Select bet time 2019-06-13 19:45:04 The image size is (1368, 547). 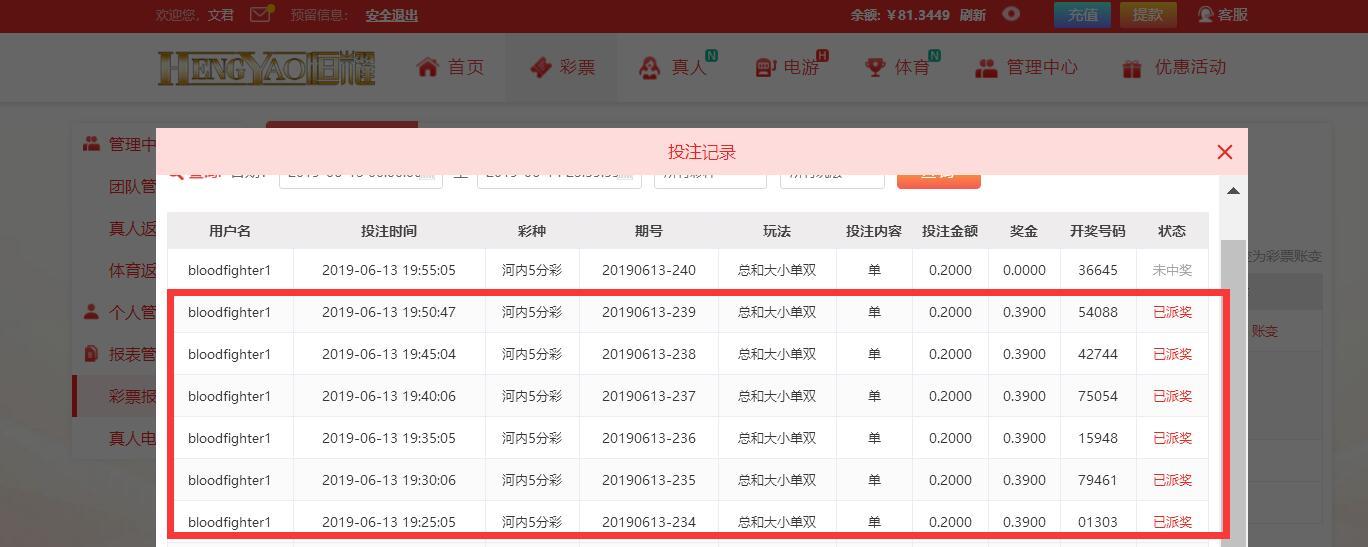[389, 354]
